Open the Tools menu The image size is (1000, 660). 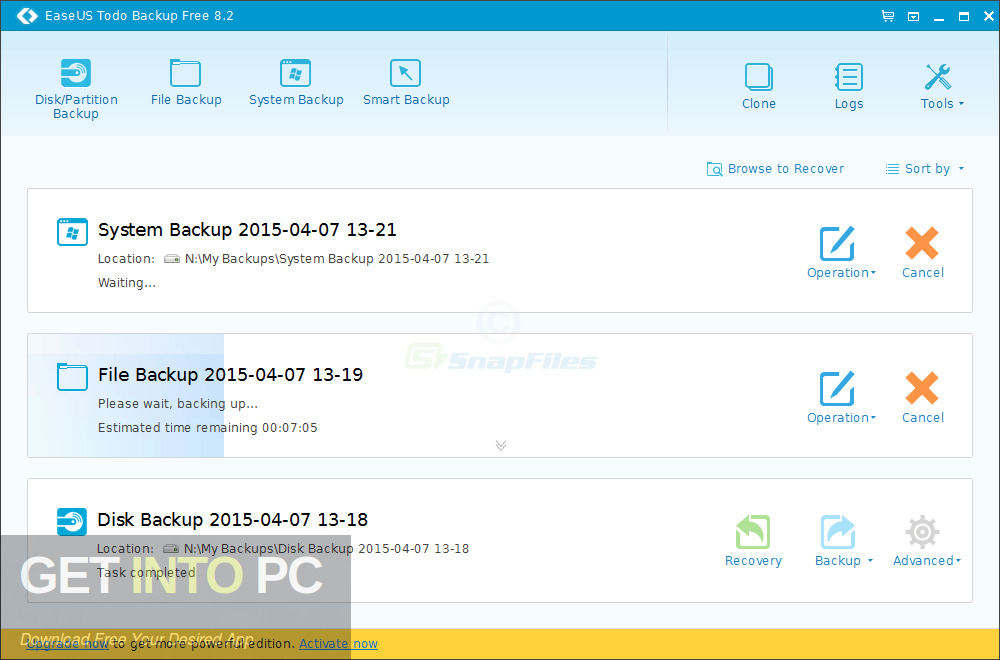coord(942,86)
